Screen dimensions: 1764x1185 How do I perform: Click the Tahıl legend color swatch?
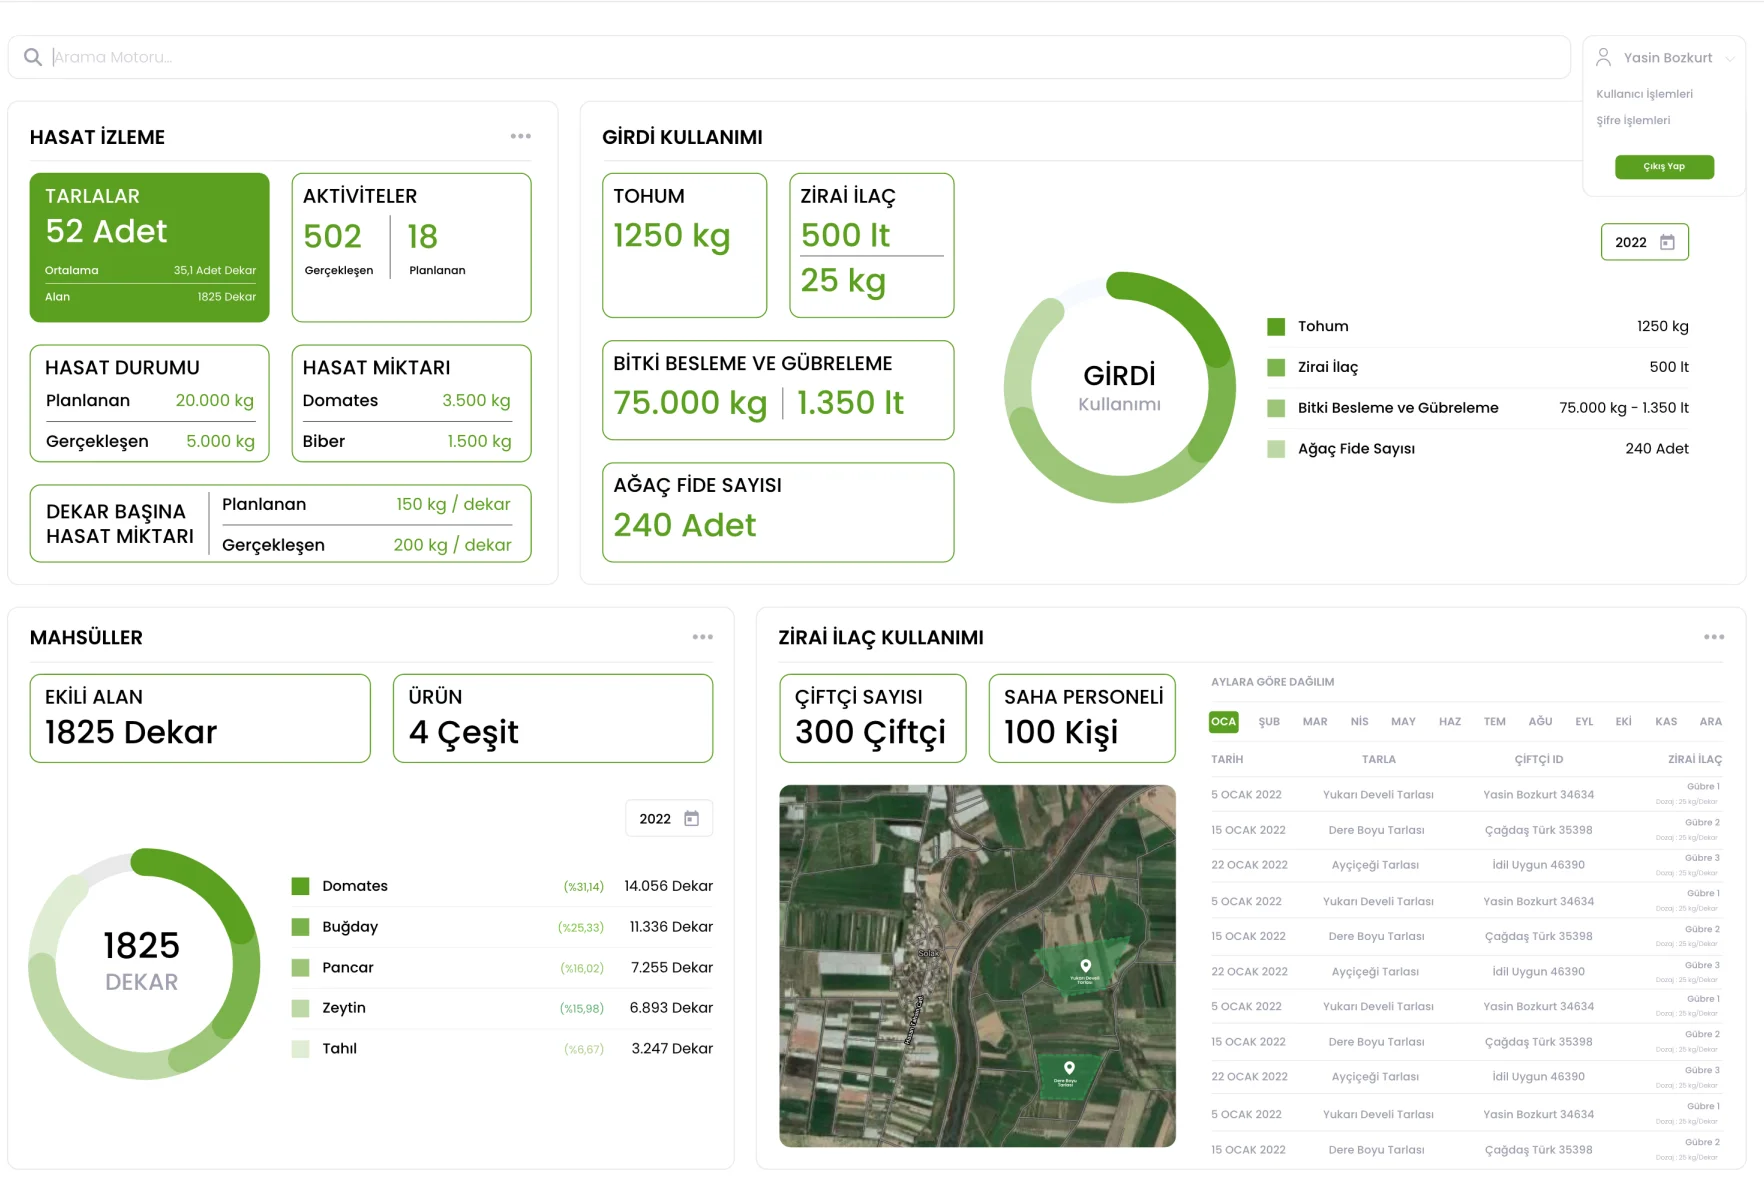click(x=300, y=1049)
